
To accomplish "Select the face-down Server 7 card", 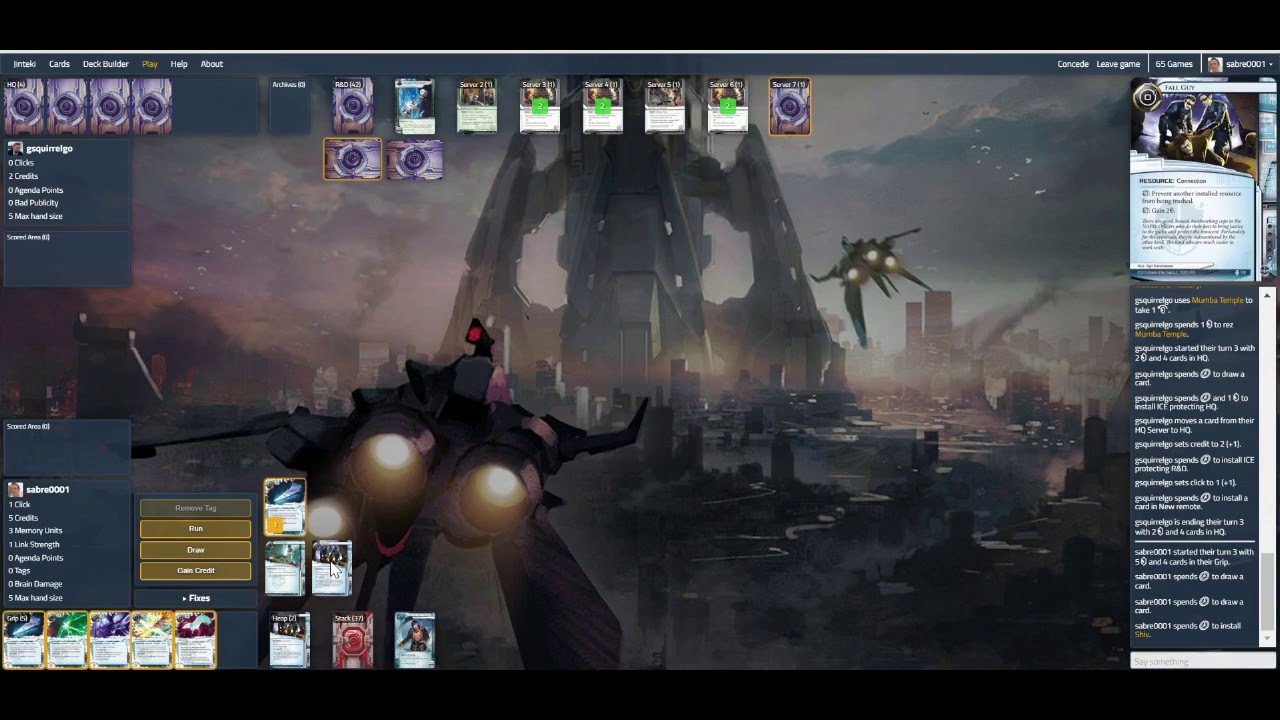I will click(789, 107).
